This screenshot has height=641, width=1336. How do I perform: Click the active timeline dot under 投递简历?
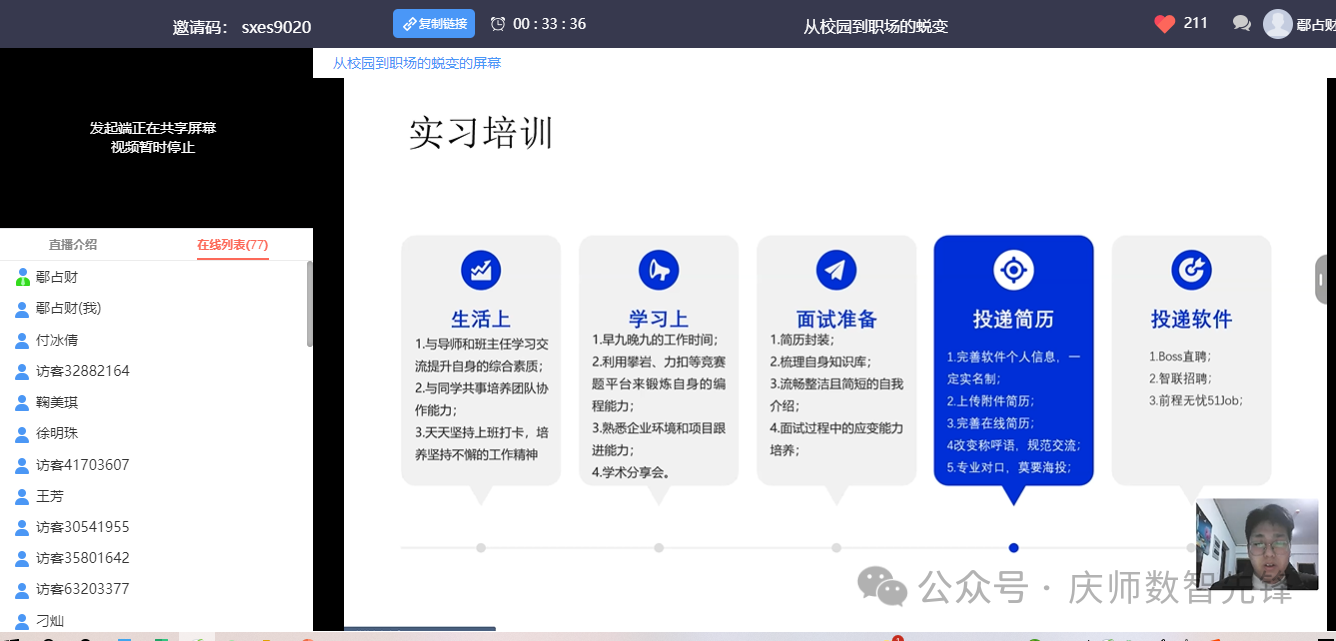1013,548
